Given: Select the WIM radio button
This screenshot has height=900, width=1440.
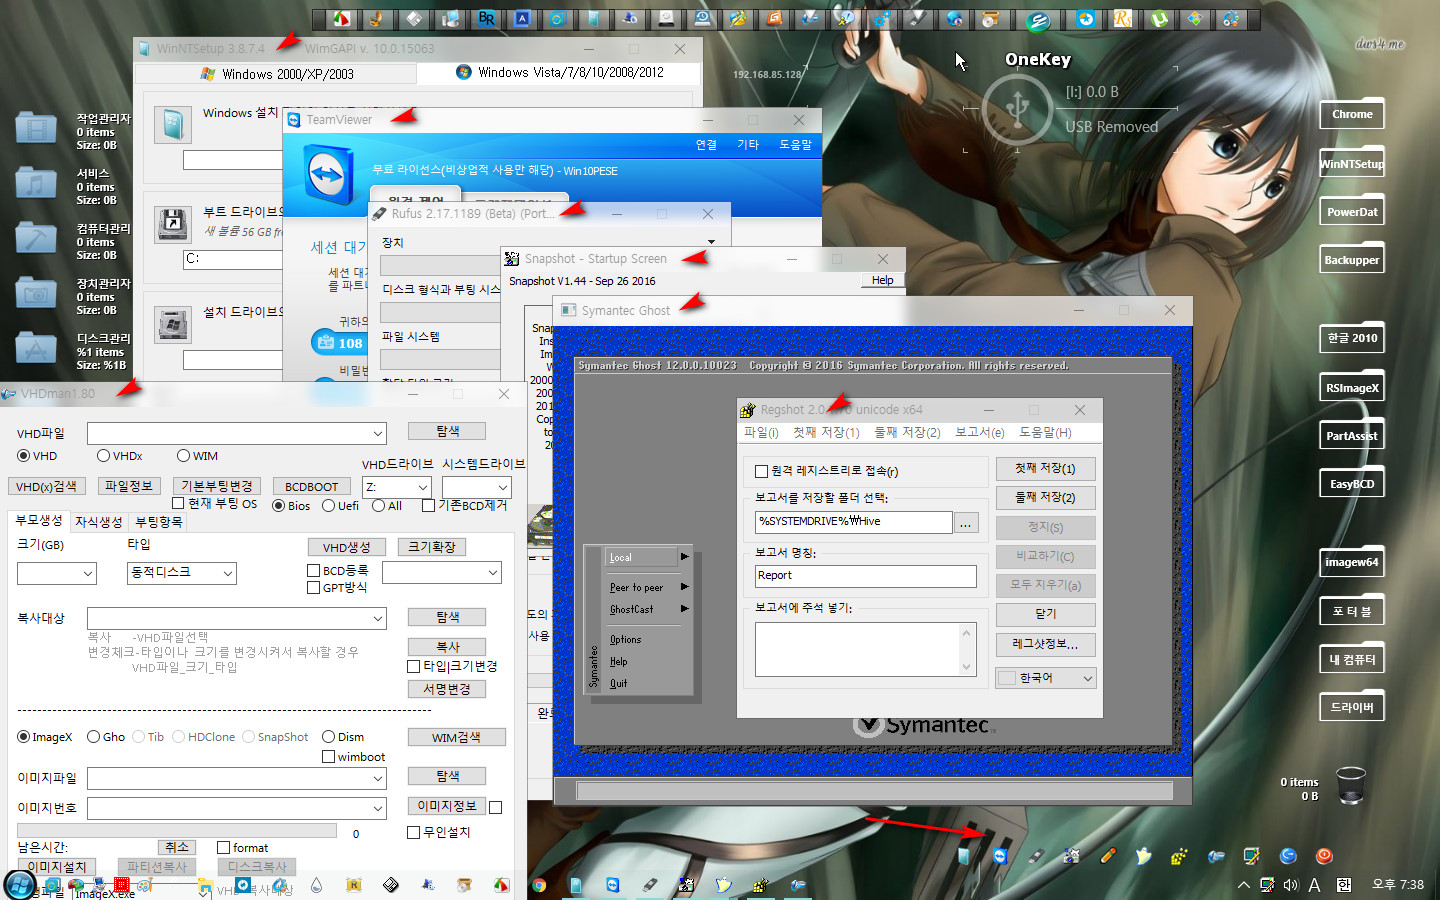Looking at the screenshot, I should tap(183, 456).
